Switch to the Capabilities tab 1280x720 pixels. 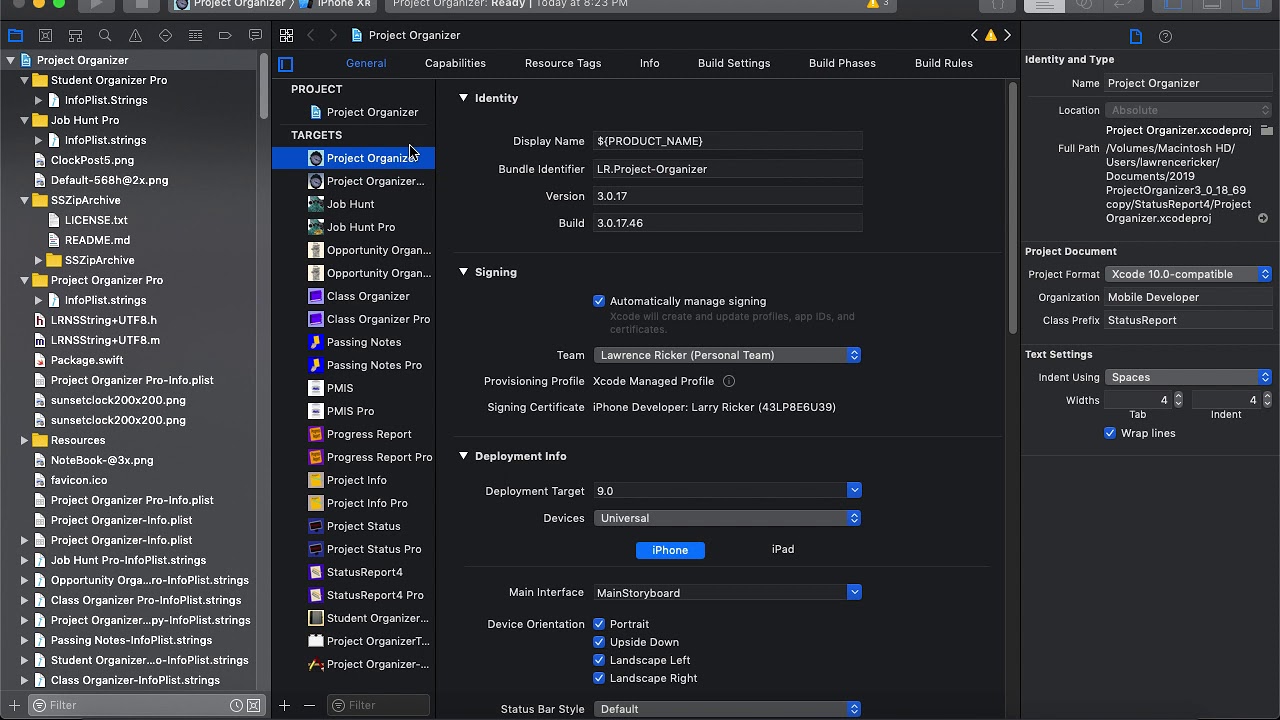[x=455, y=63]
